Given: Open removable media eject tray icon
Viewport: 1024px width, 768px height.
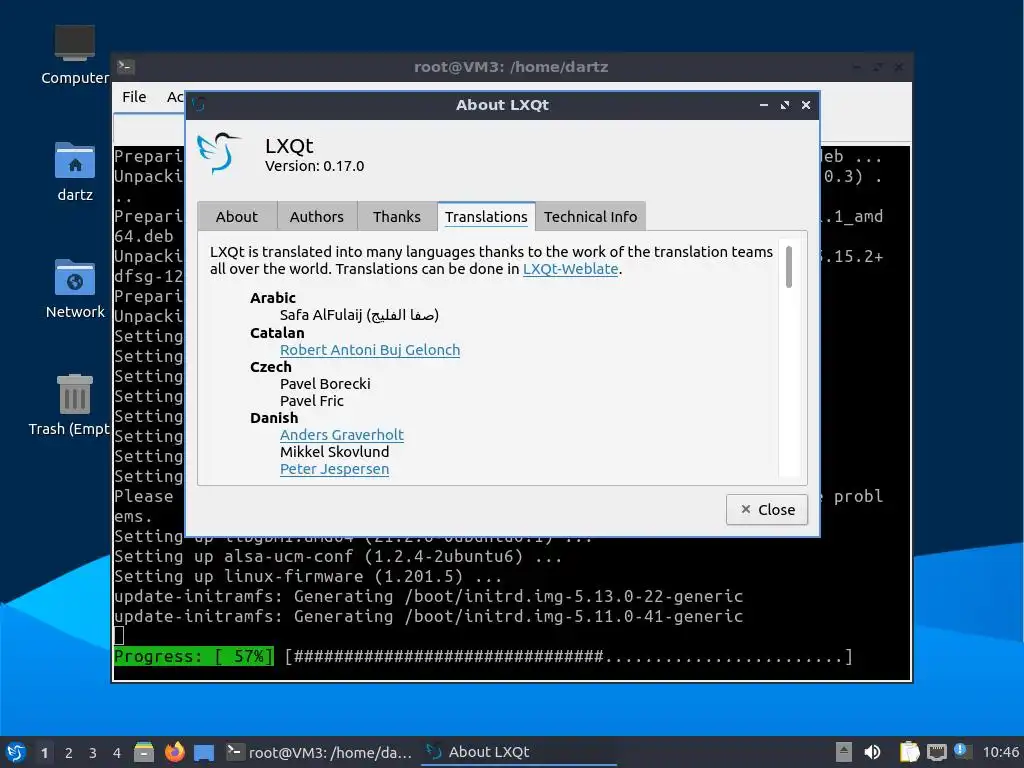Looking at the screenshot, I should coord(843,752).
